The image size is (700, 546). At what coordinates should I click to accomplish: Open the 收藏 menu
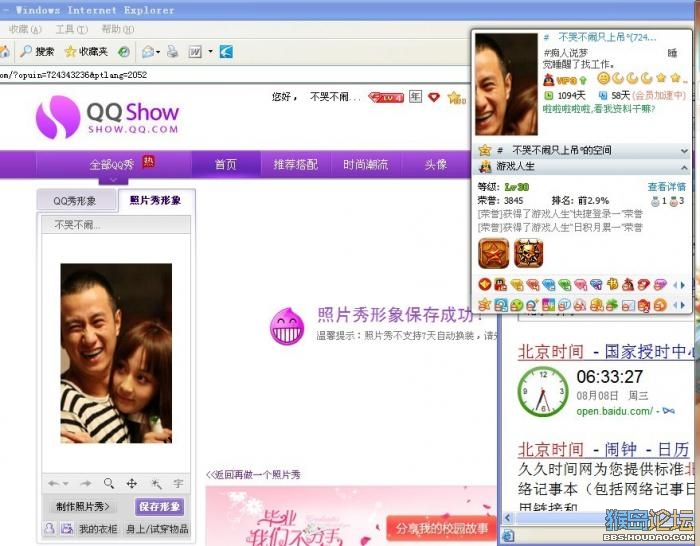(x=25, y=29)
